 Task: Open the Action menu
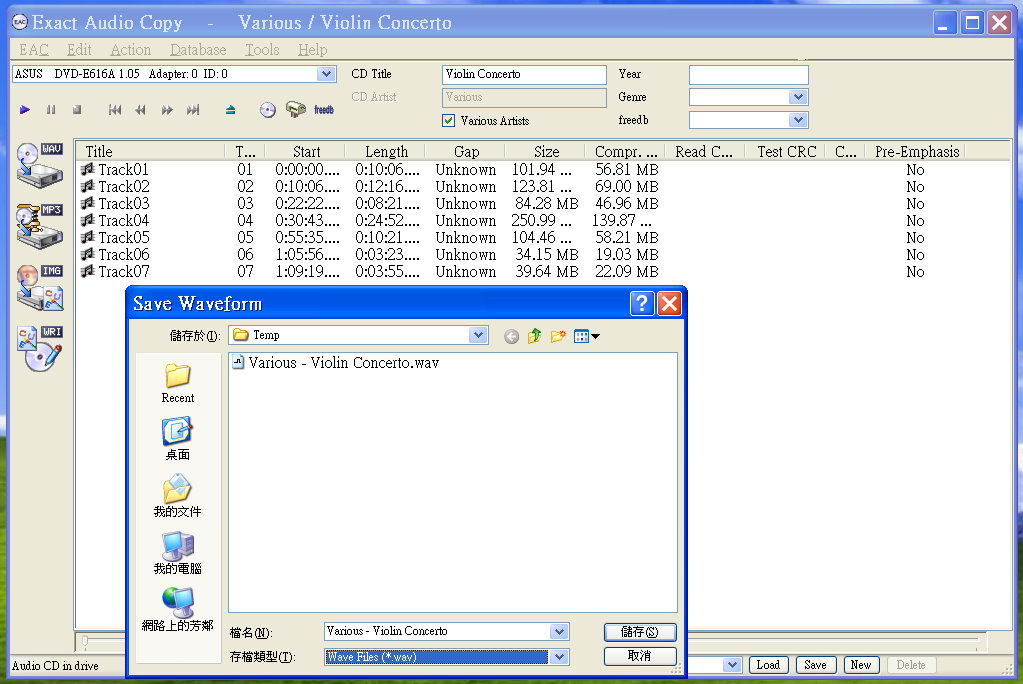pyautogui.click(x=130, y=50)
